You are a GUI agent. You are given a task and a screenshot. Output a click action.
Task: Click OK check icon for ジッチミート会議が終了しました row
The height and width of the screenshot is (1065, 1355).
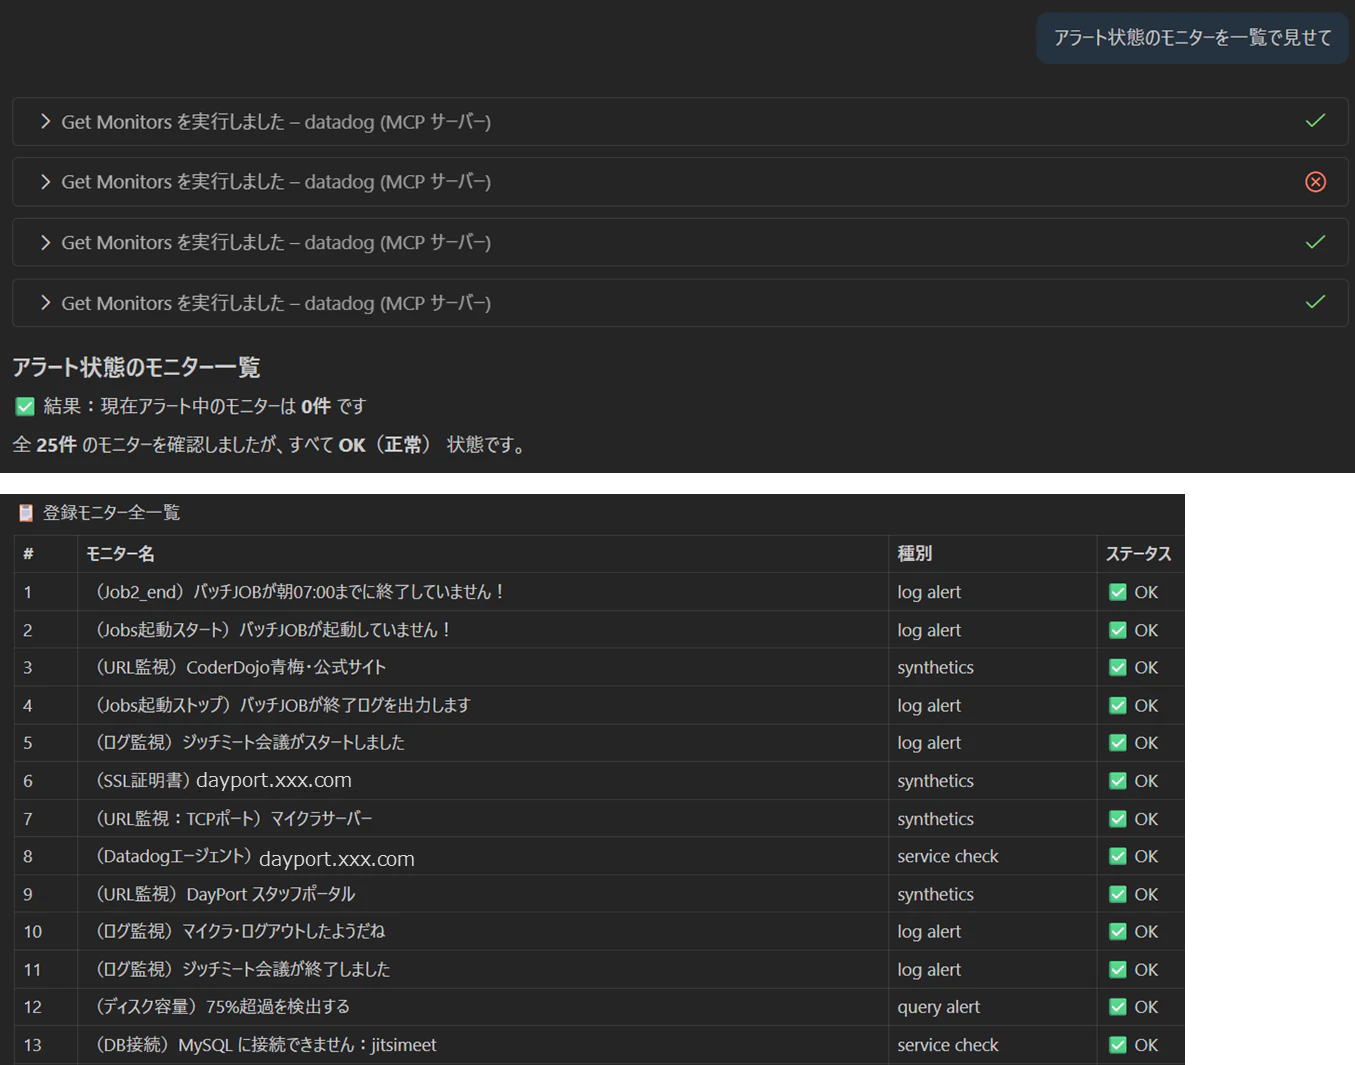pyautogui.click(x=1118, y=969)
